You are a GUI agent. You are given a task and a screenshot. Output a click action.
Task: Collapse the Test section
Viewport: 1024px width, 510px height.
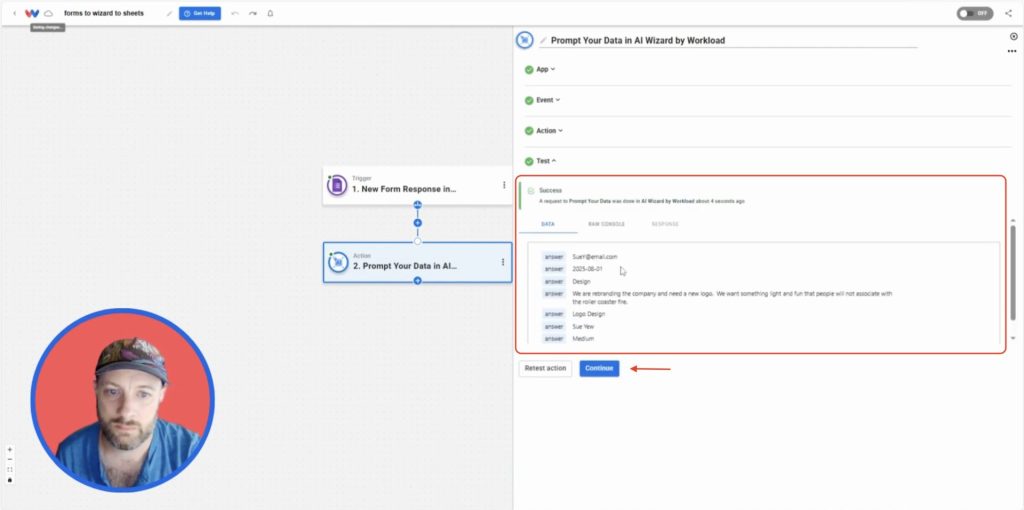pos(547,161)
